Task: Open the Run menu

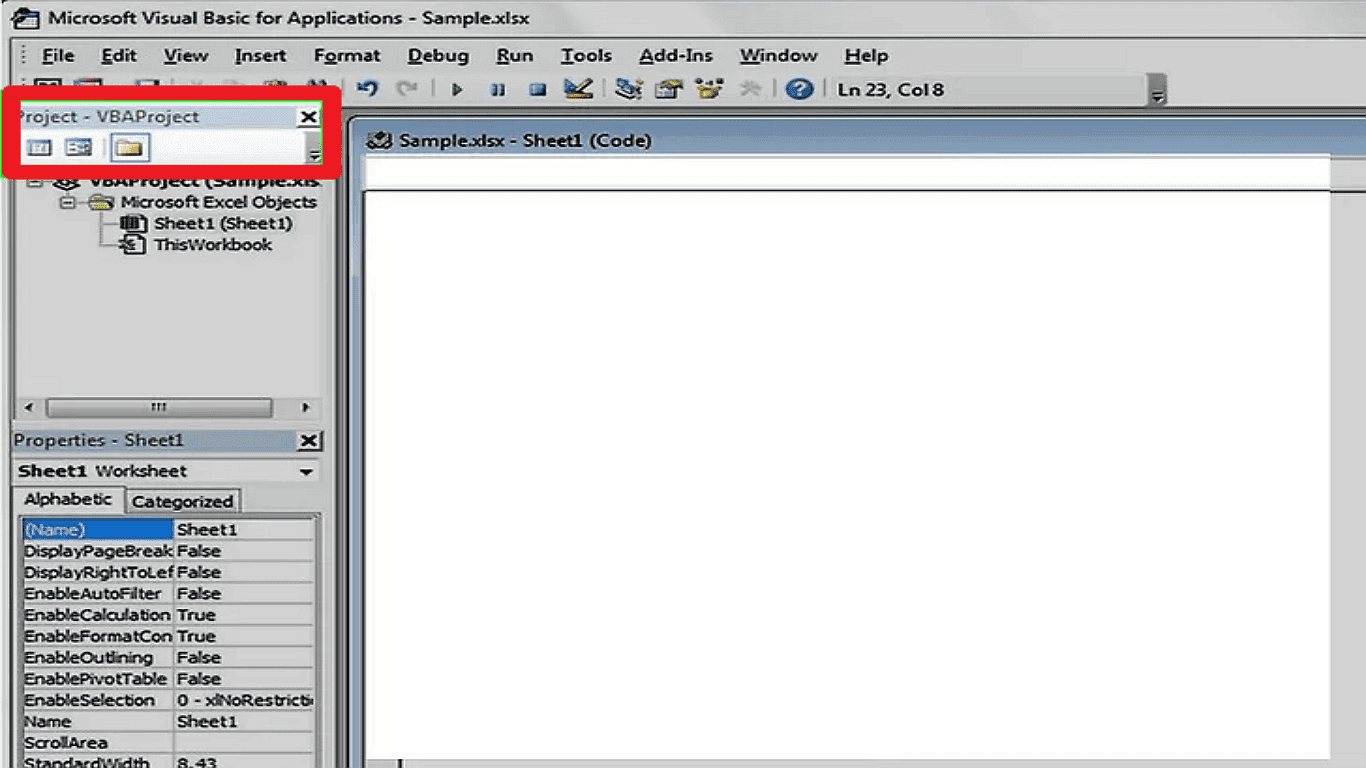Action: click(x=515, y=56)
